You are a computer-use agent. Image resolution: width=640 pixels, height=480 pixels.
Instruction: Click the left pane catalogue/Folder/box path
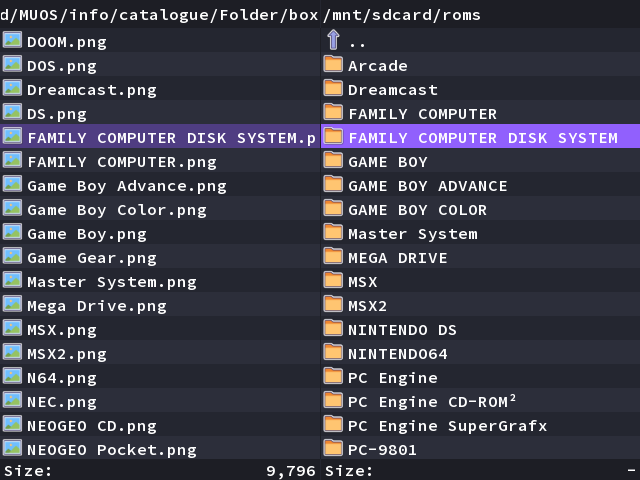(159, 15)
